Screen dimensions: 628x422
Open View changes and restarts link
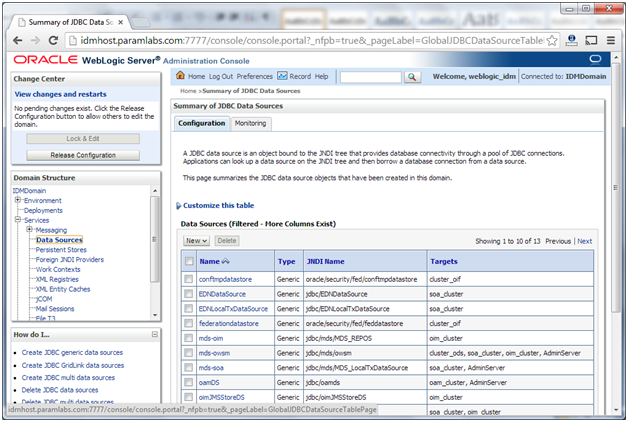click(x=60, y=94)
